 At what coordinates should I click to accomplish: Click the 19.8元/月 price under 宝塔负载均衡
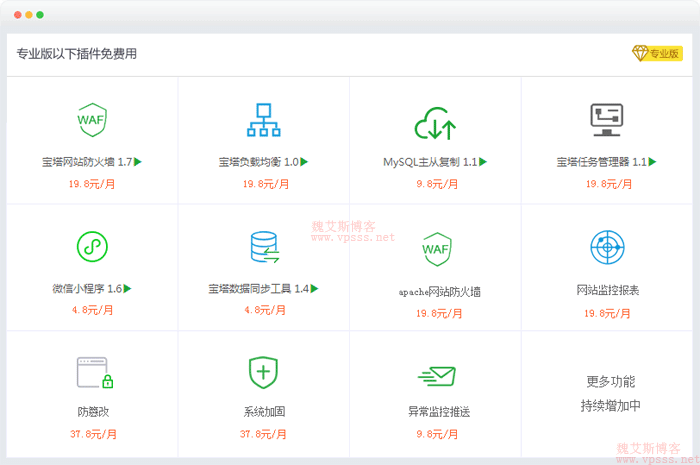coord(266,184)
